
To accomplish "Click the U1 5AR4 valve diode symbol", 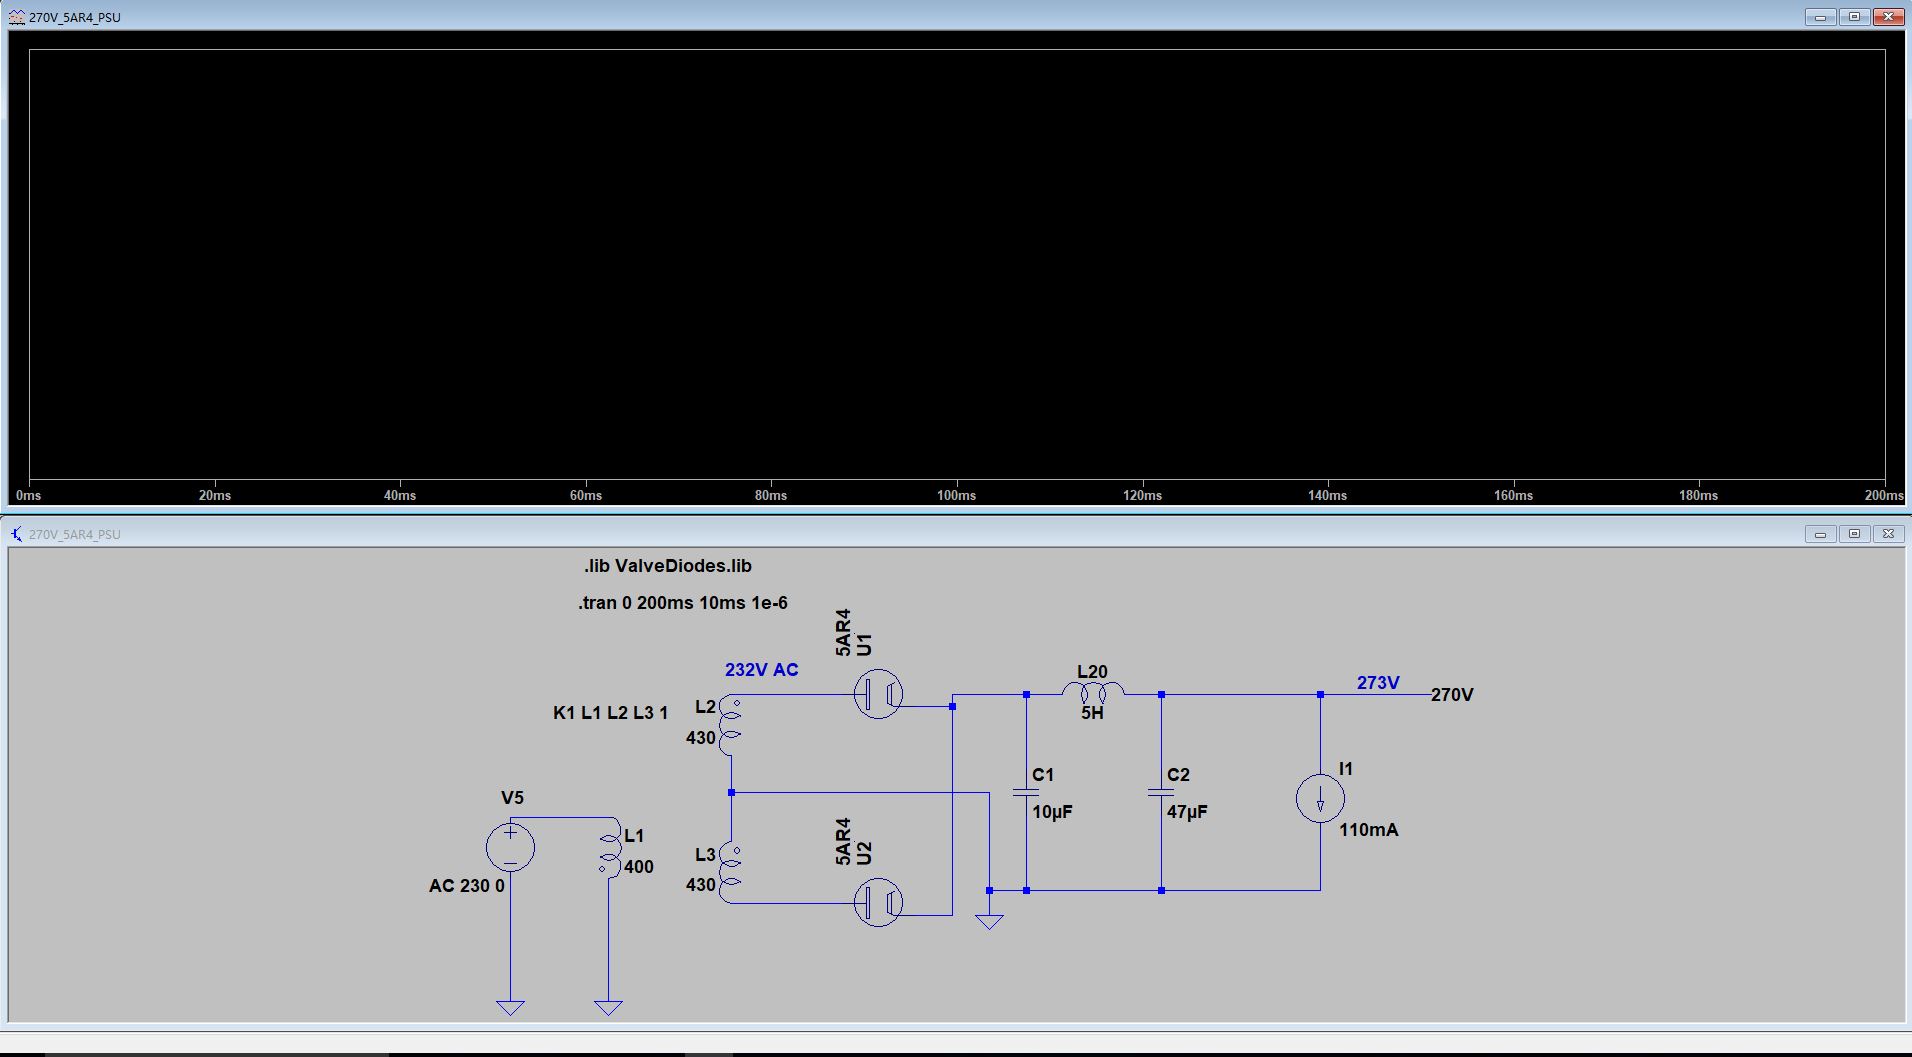I will (878, 693).
